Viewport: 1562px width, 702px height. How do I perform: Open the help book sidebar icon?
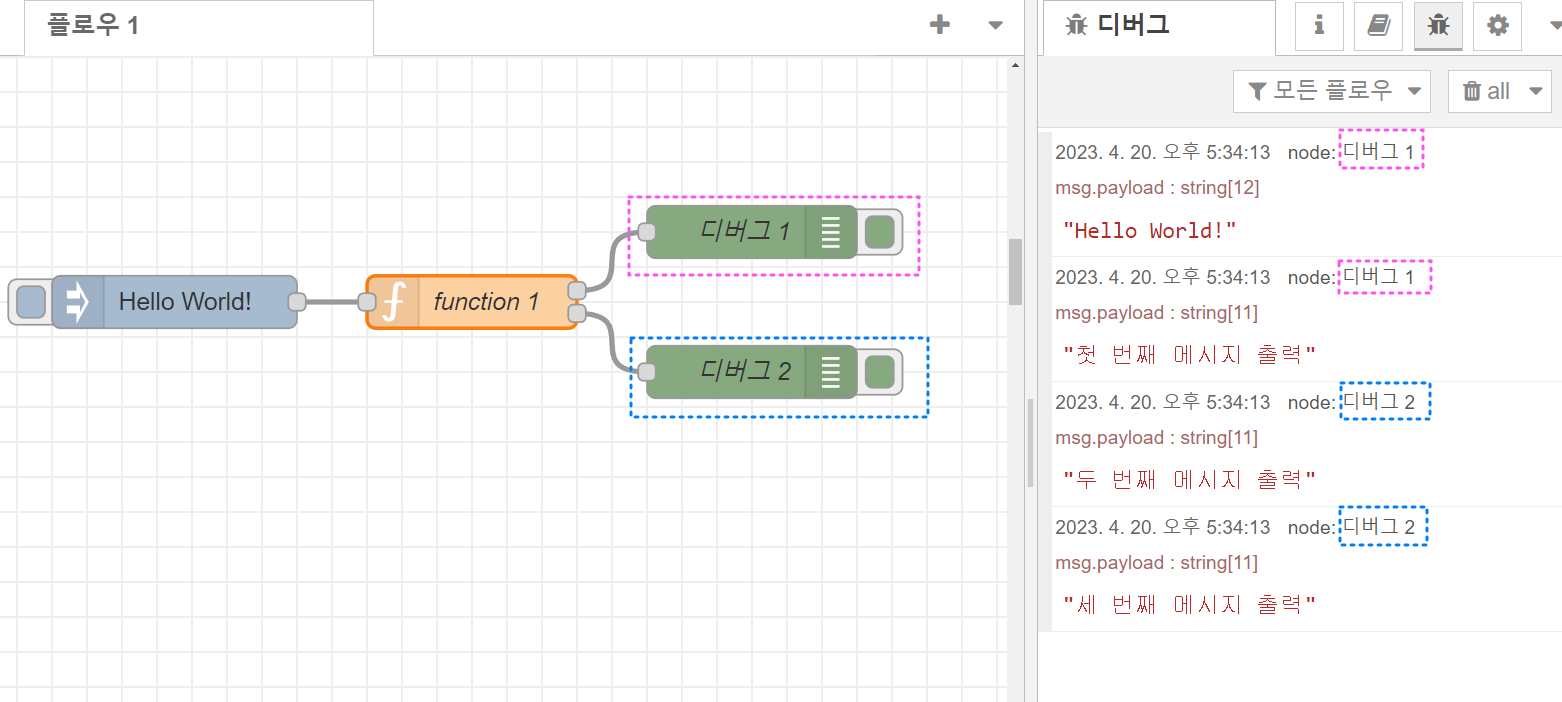tap(1378, 26)
